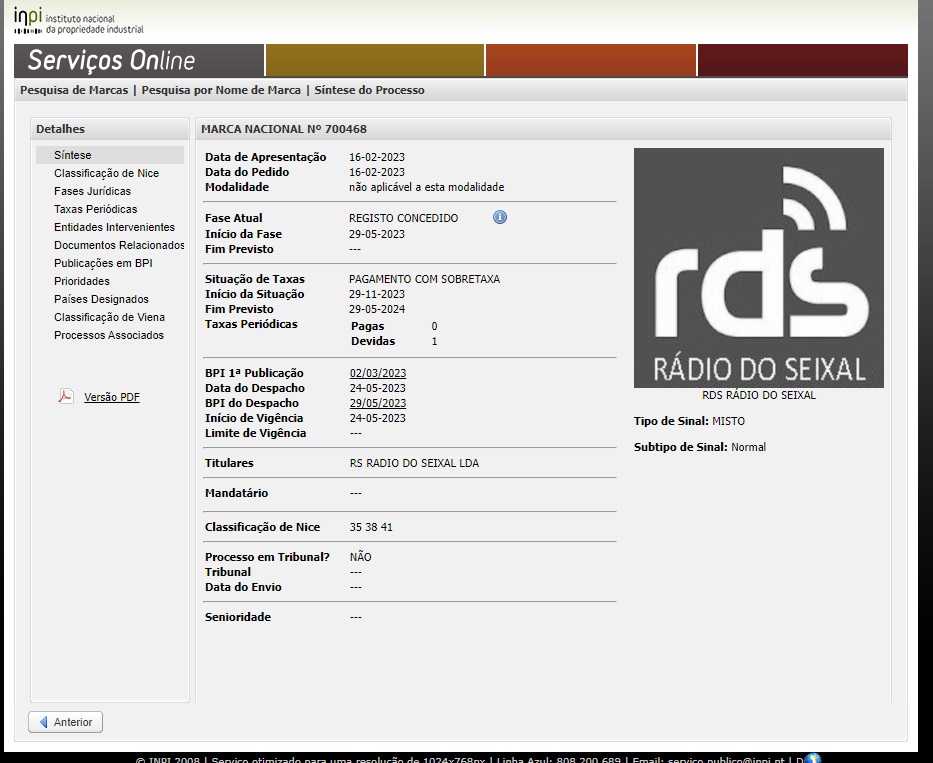Click the Nice classes value 35 38 41
Viewport: 933px width, 763px height.
pos(371,527)
